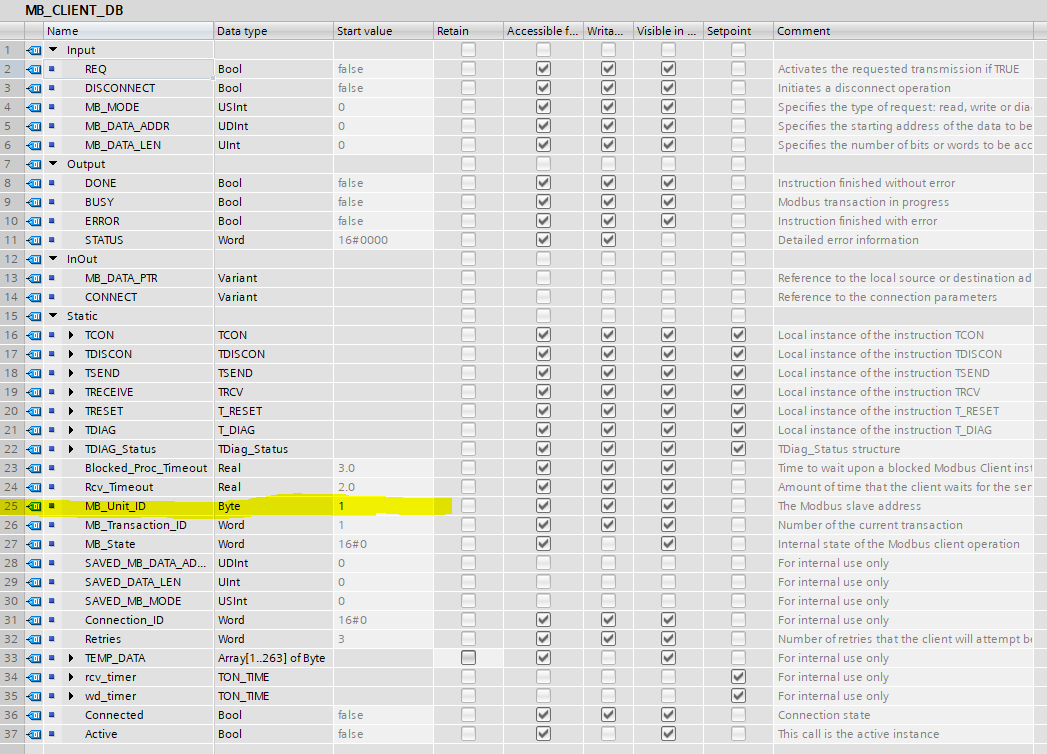The height and width of the screenshot is (754, 1047).
Task: Click the tag icon in the Static section row
Action: click(x=33, y=316)
